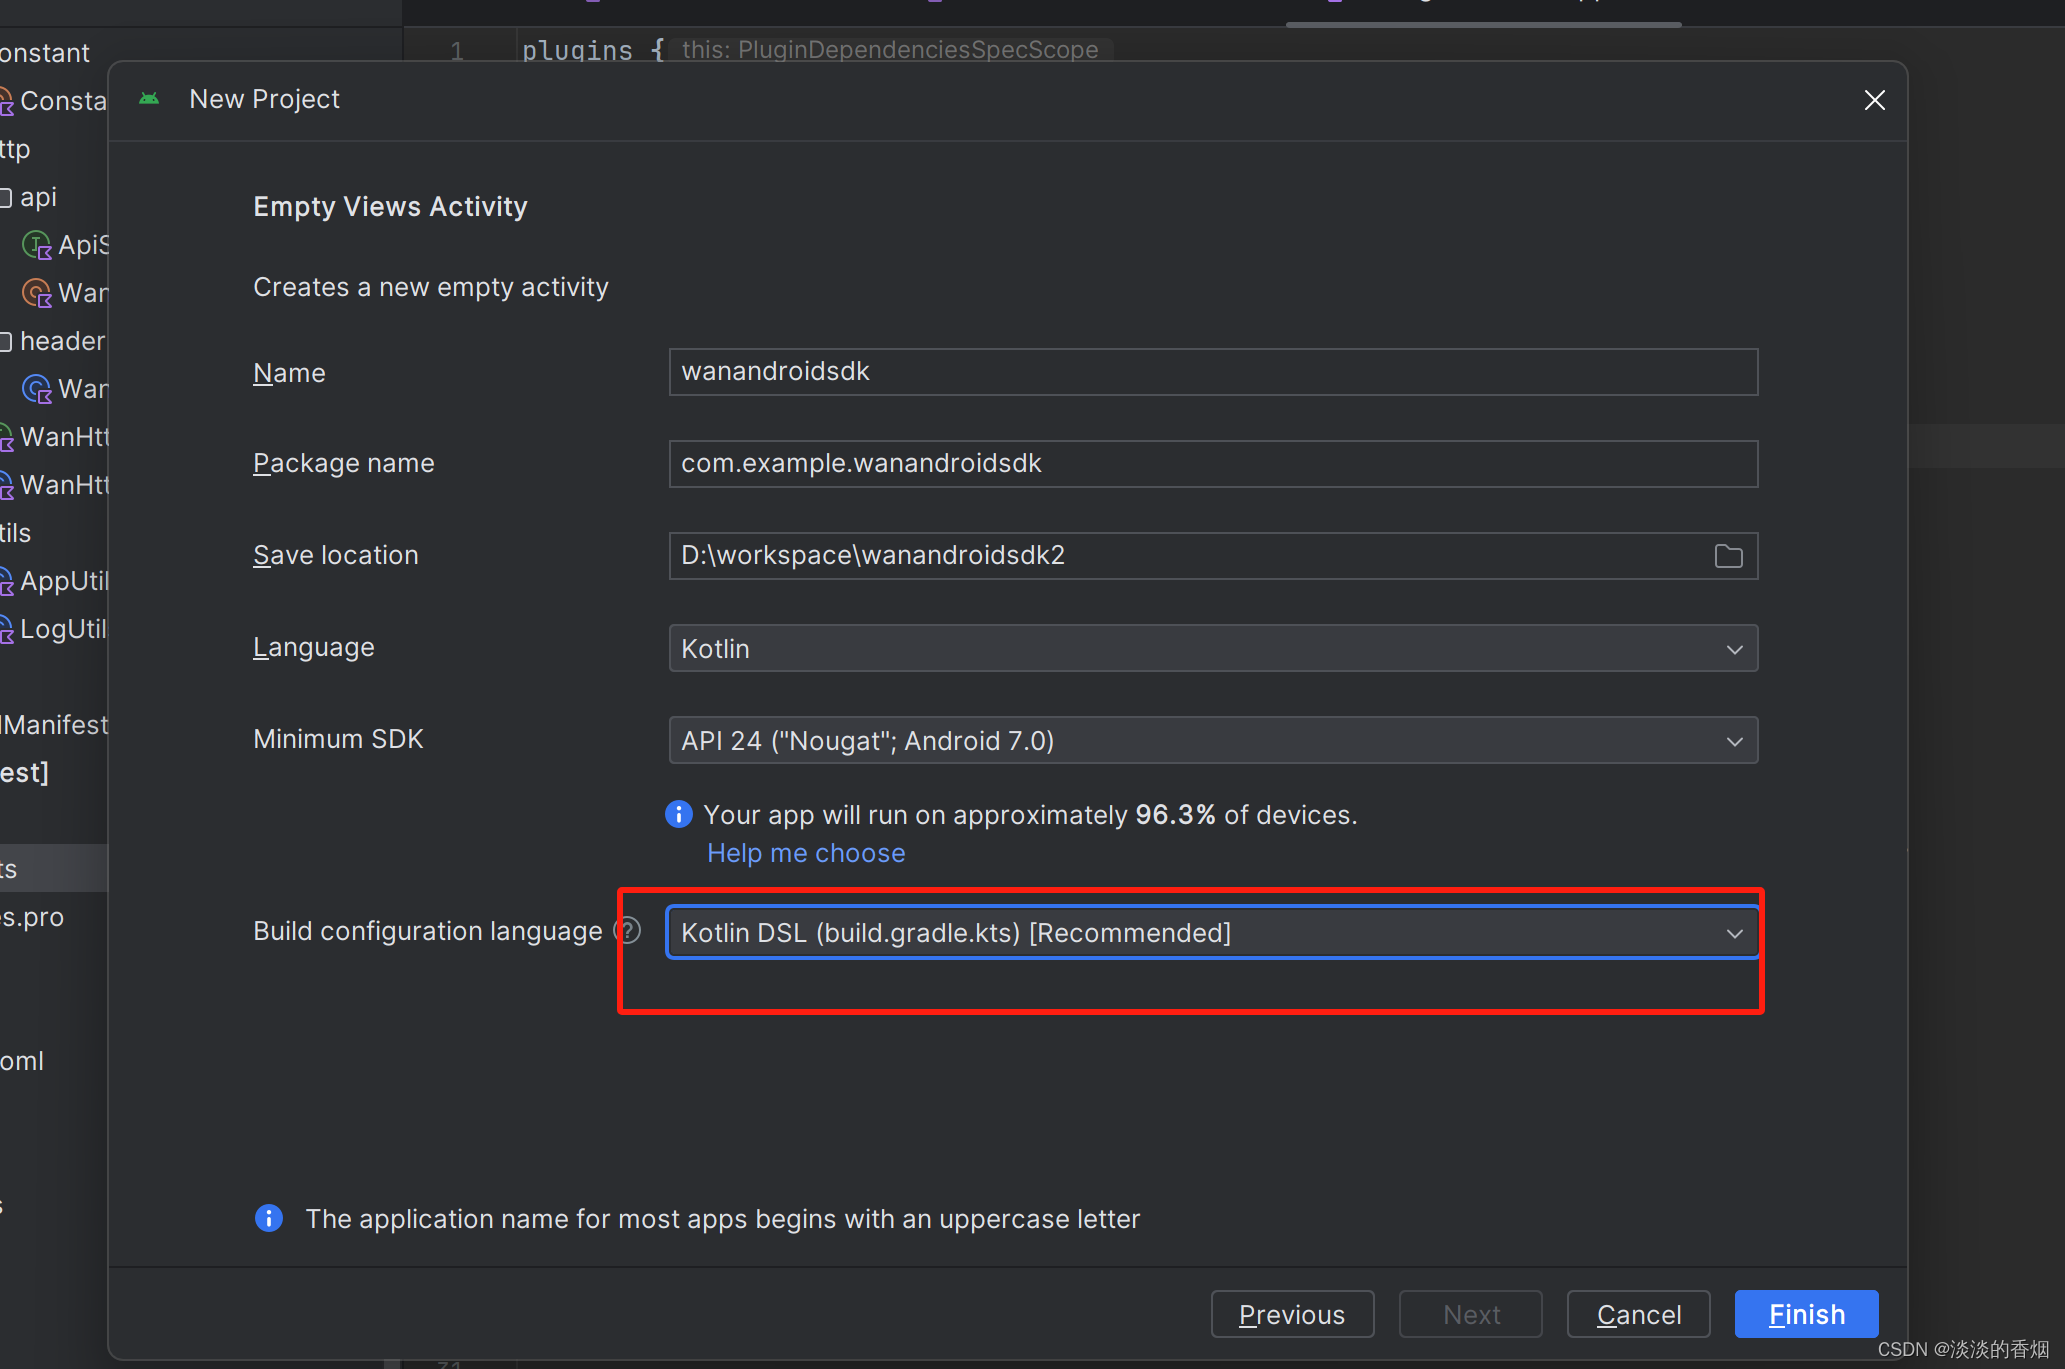The width and height of the screenshot is (2065, 1369).
Task: Click the info icon beside device percentage
Action: tap(679, 814)
